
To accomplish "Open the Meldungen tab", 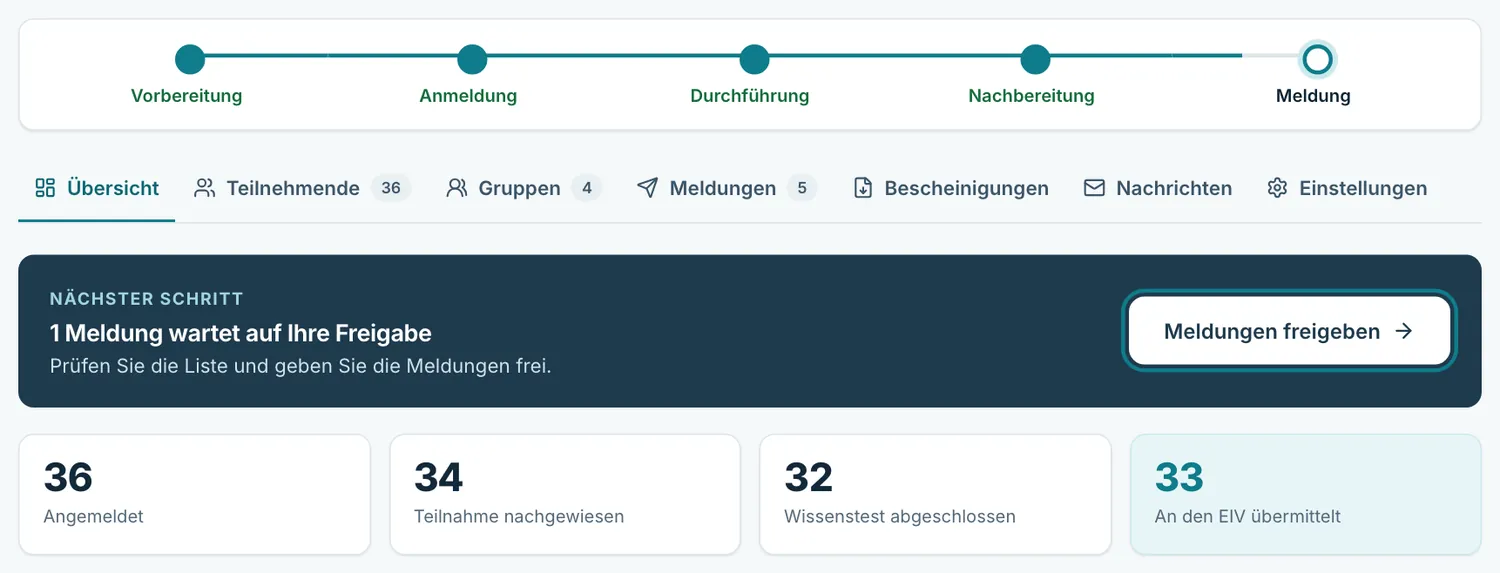I will pos(727,188).
